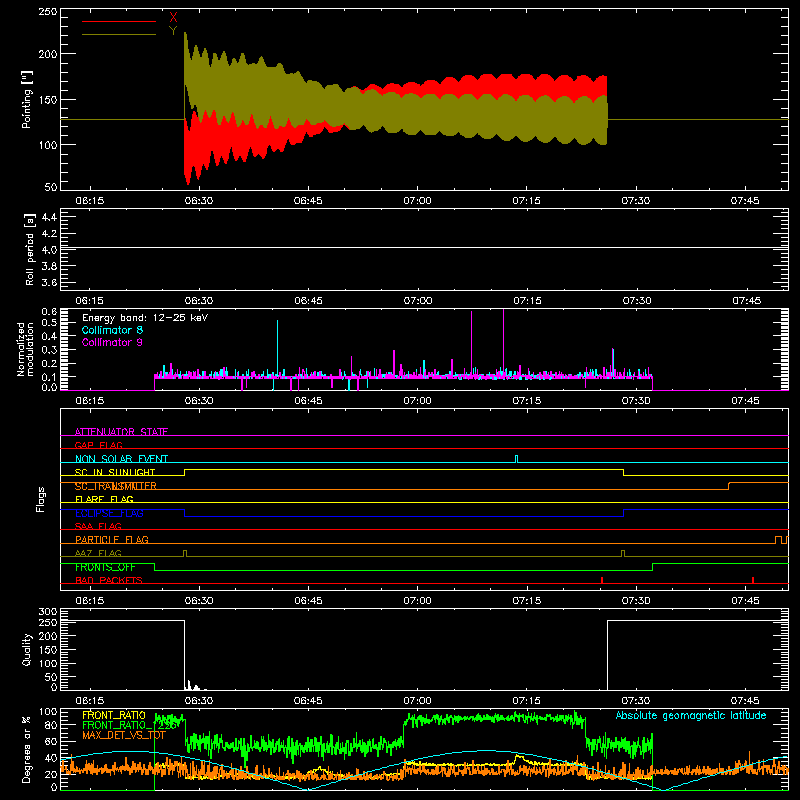Click the ECLIPSE_FLAG label

[x=109, y=513]
